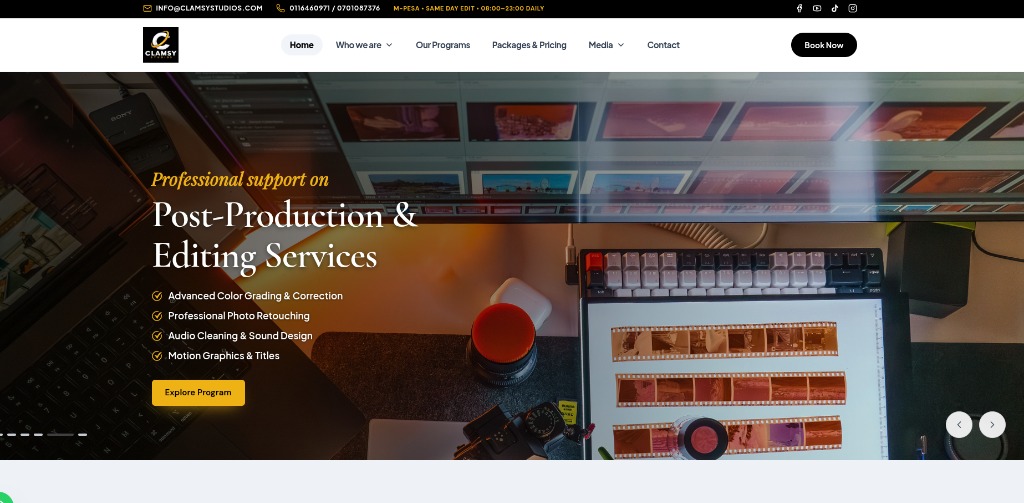1024x503 pixels.
Task: Click the envelope icon before the email address
Action: point(147,8)
